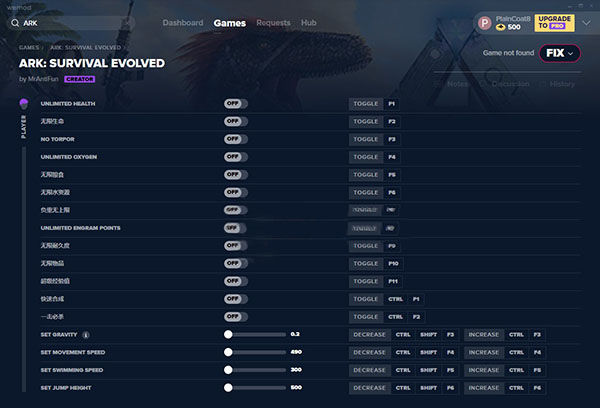Click TOGGLE hotkey button for F9
The width and height of the screenshot is (600, 408).
coord(366,246)
